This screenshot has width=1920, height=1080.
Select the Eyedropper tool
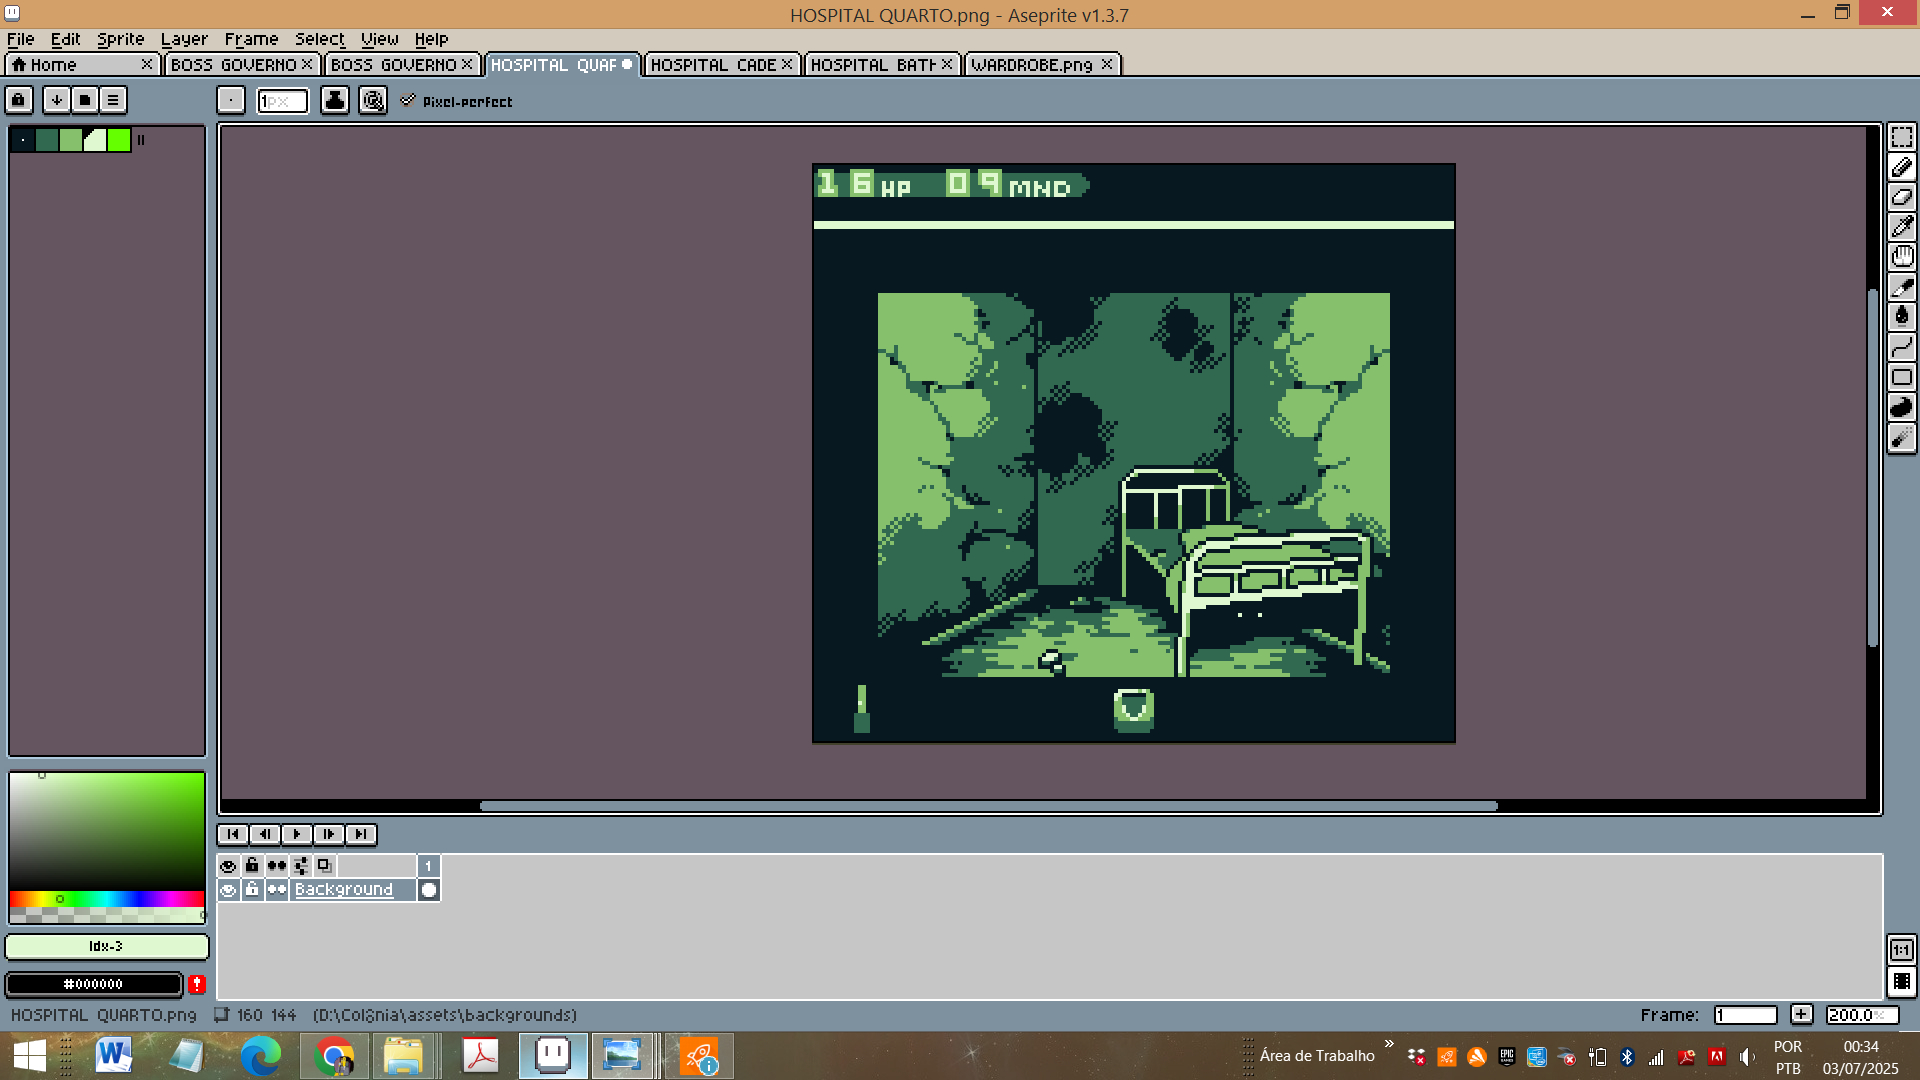pyautogui.click(x=1901, y=227)
